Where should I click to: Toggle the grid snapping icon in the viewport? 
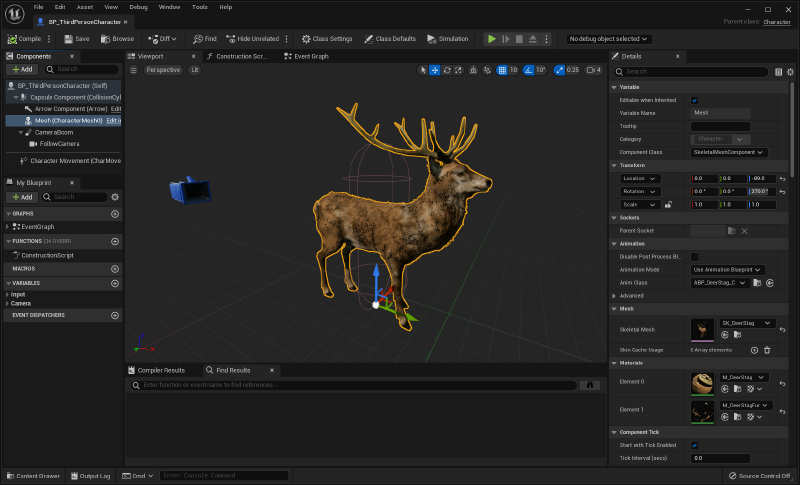[x=502, y=70]
